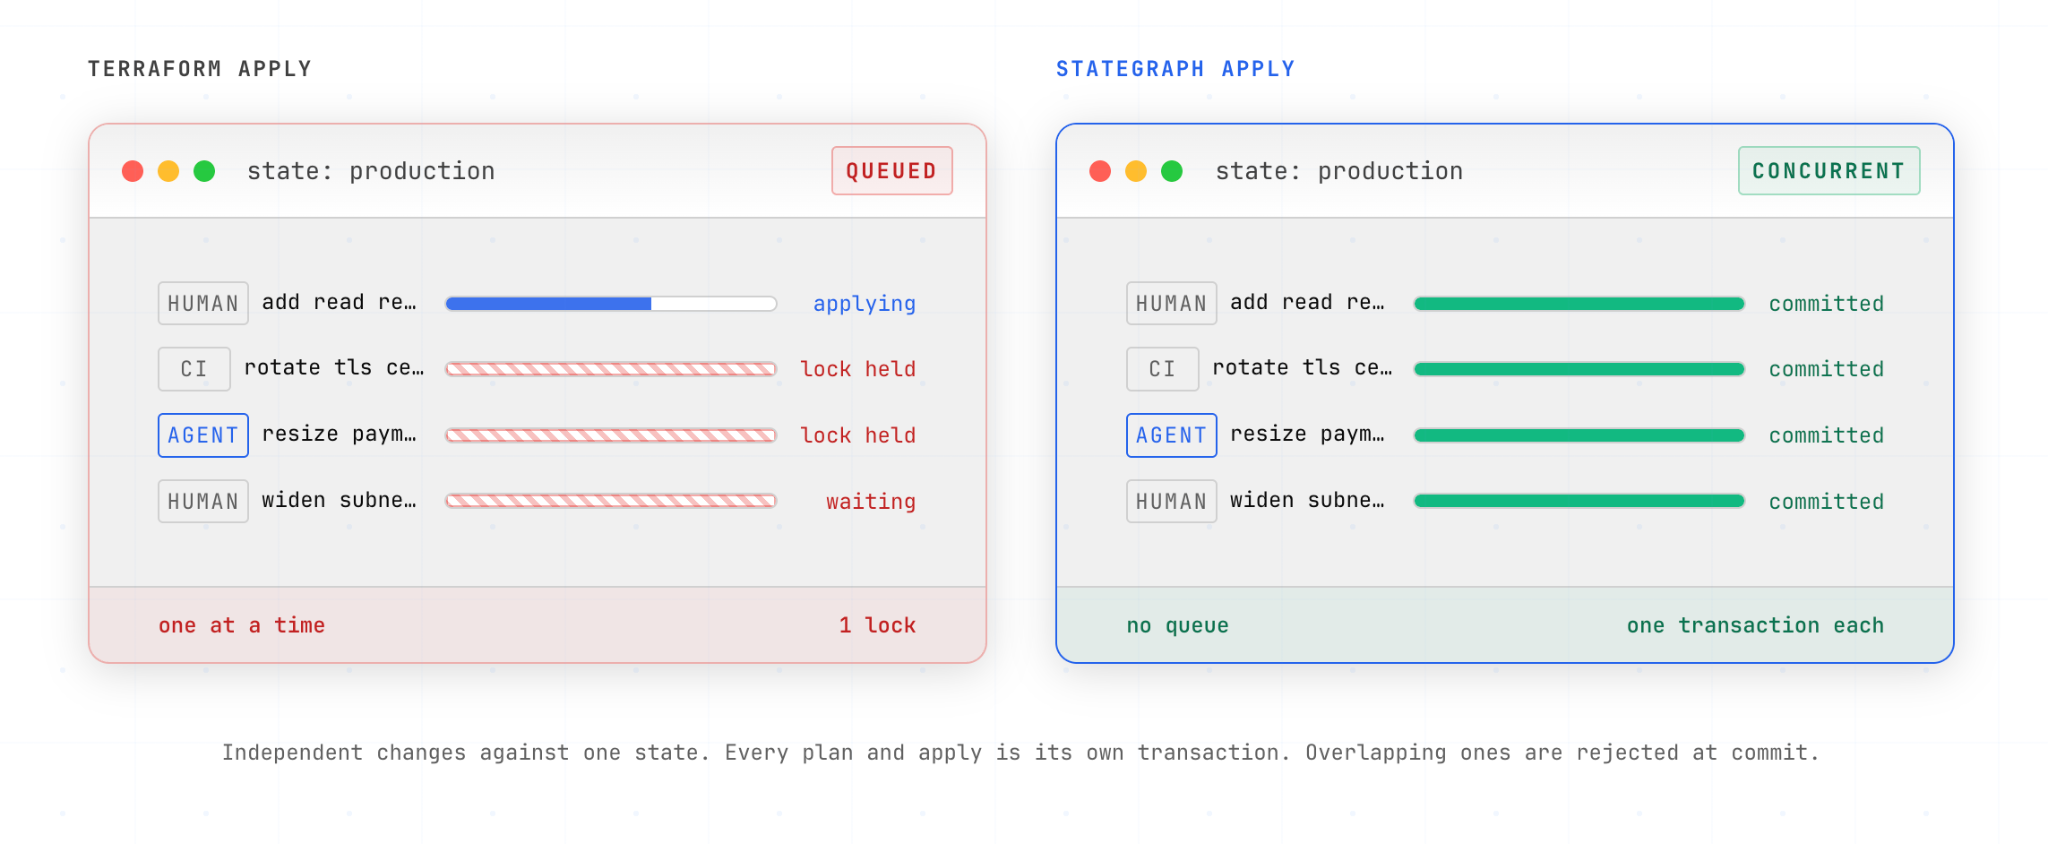This screenshot has height=844, width=2048.
Task: Click the CONCURRENT status badge
Action: 1829,171
